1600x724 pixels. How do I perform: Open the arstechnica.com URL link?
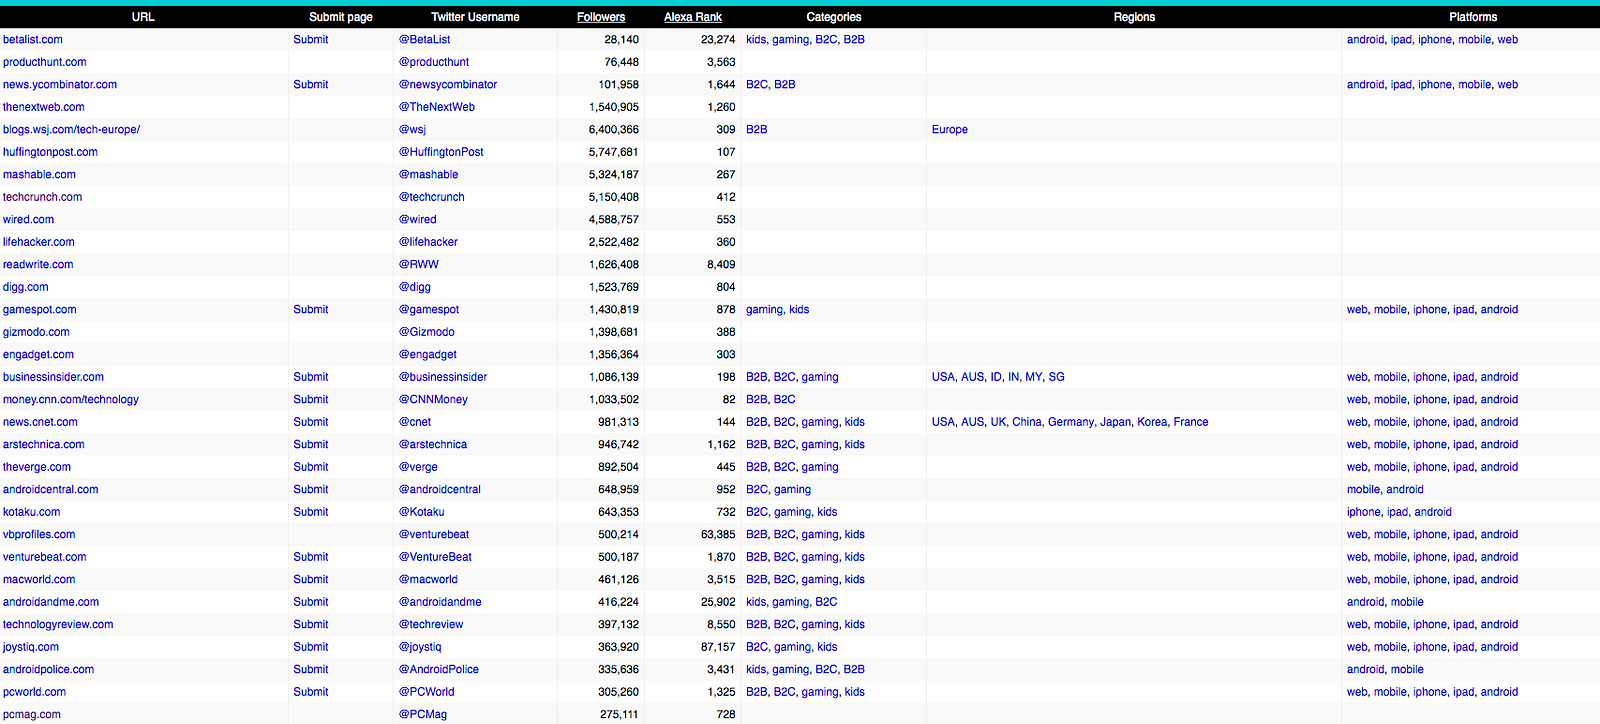44,445
